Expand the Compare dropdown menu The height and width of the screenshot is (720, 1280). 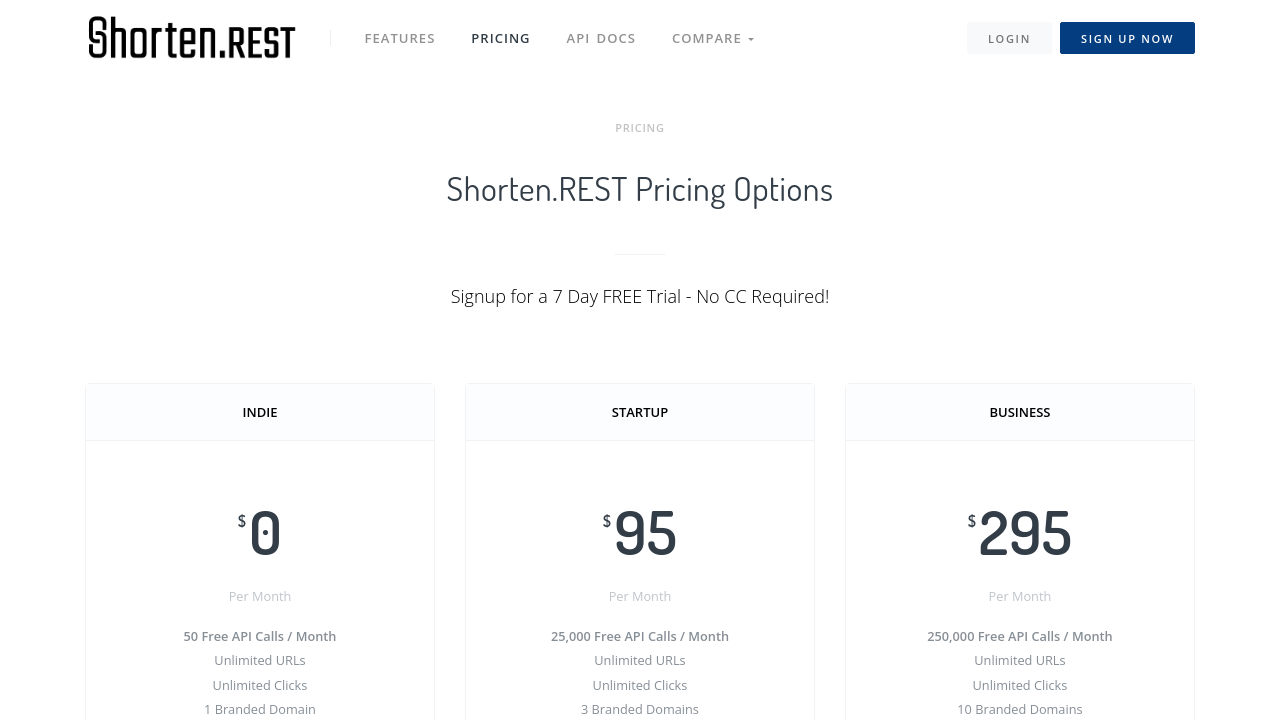(713, 38)
